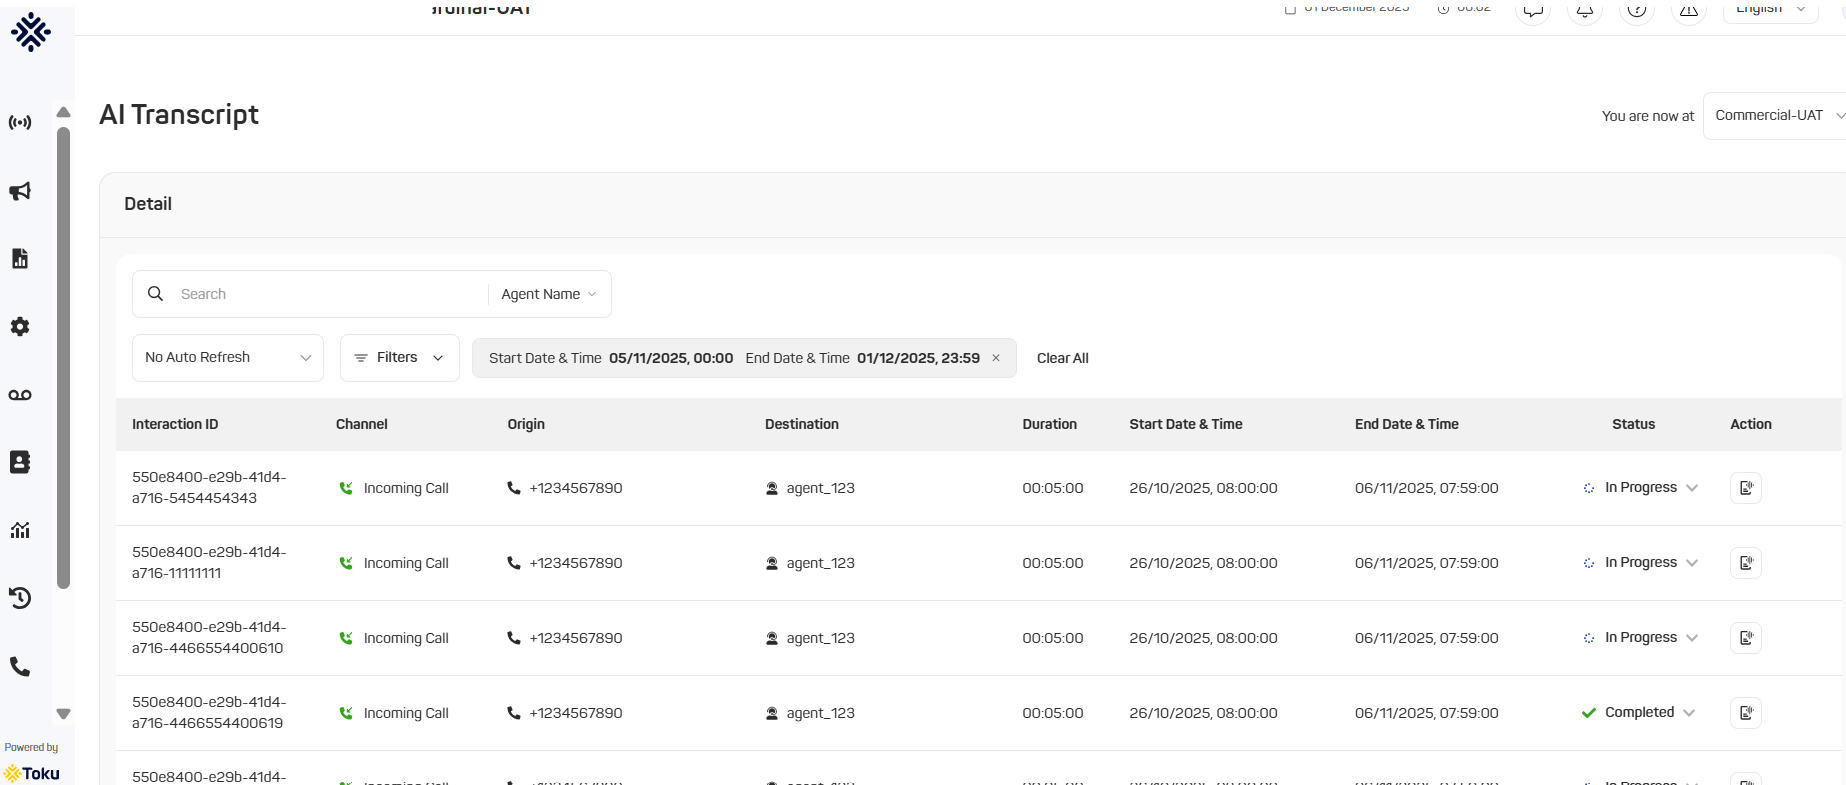Click the sidebar scroll down arrow
1846x785 pixels.
pyautogui.click(x=64, y=714)
